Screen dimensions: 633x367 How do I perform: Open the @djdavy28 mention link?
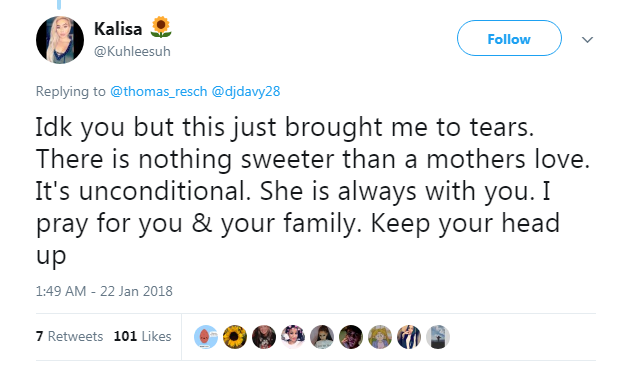(x=246, y=91)
